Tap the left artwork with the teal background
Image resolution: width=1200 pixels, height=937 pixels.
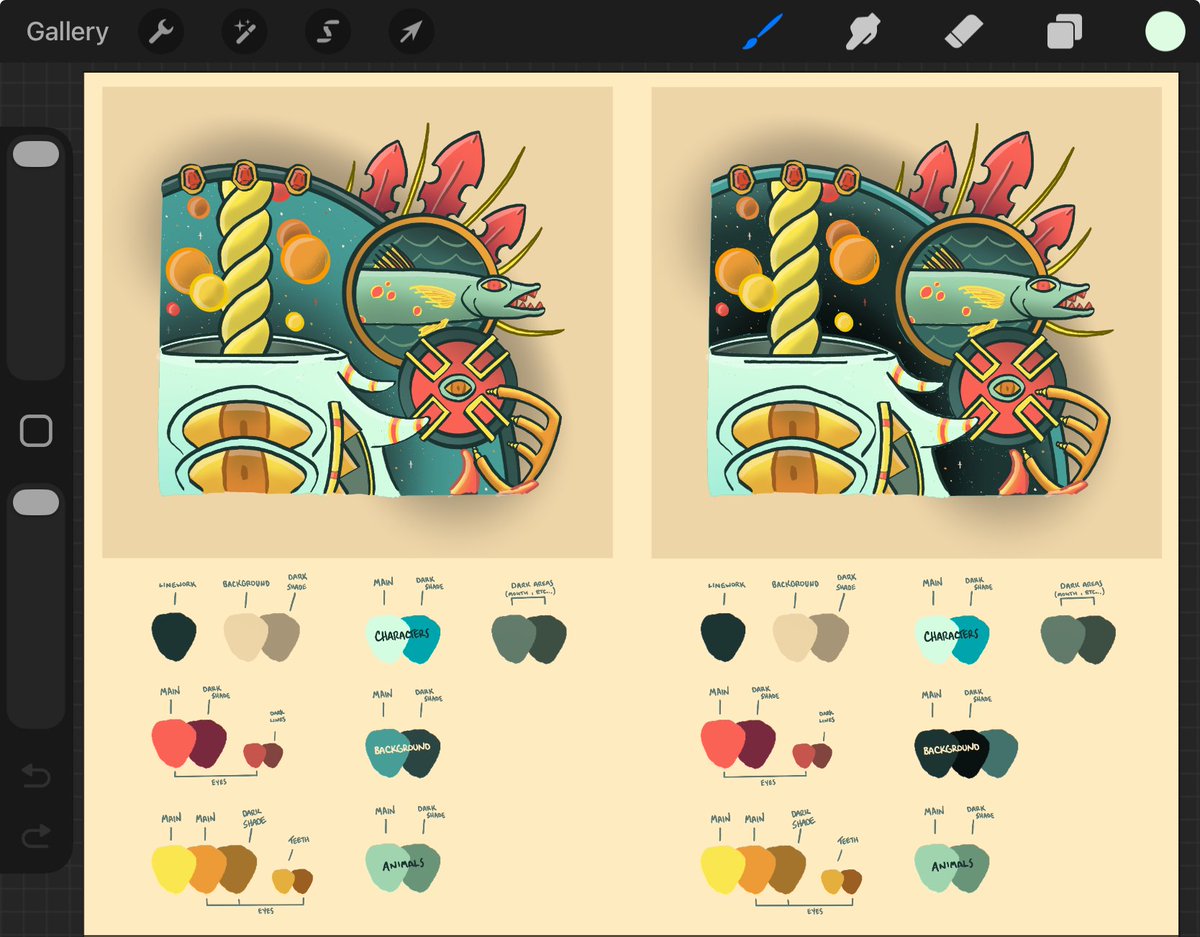click(x=357, y=322)
